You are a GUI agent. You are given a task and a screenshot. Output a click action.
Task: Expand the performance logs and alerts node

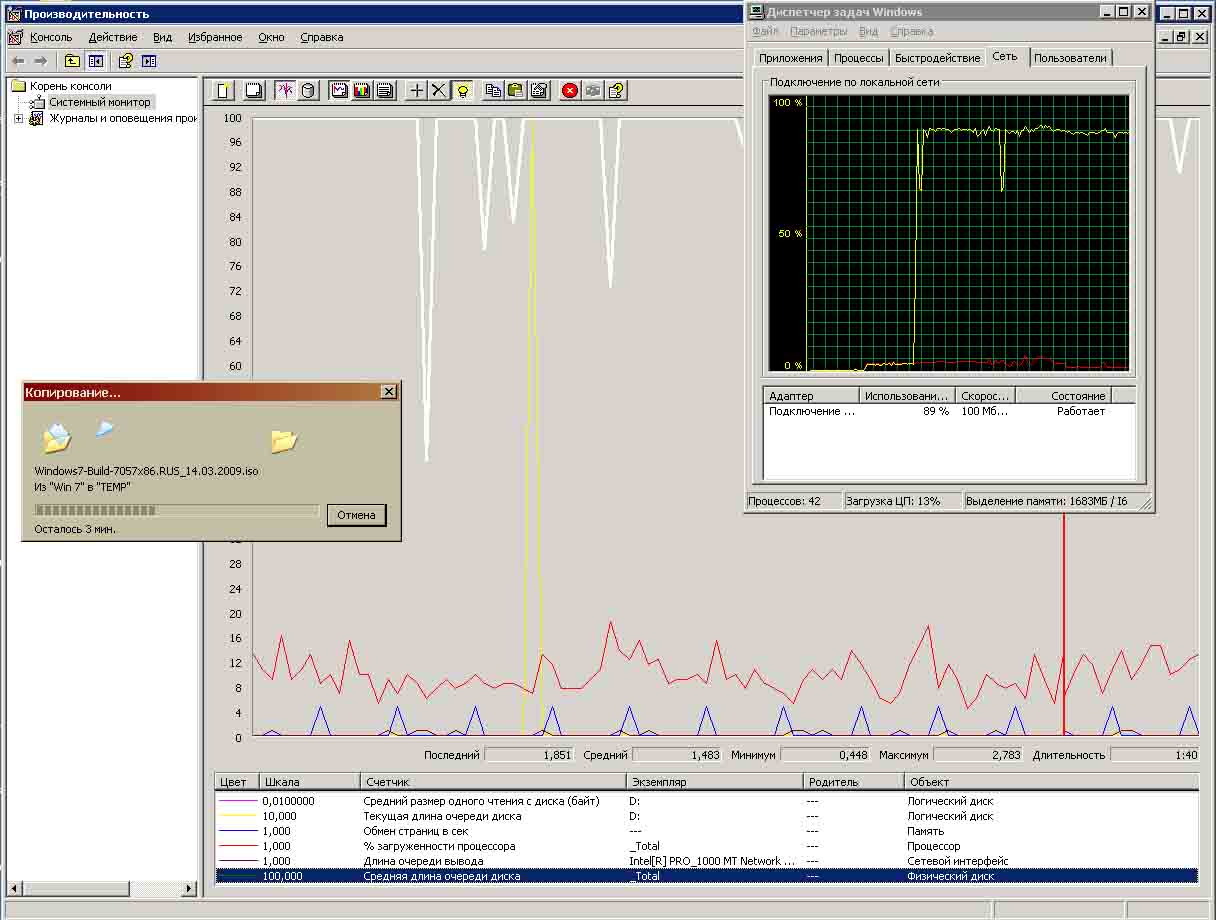tap(18, 119)
